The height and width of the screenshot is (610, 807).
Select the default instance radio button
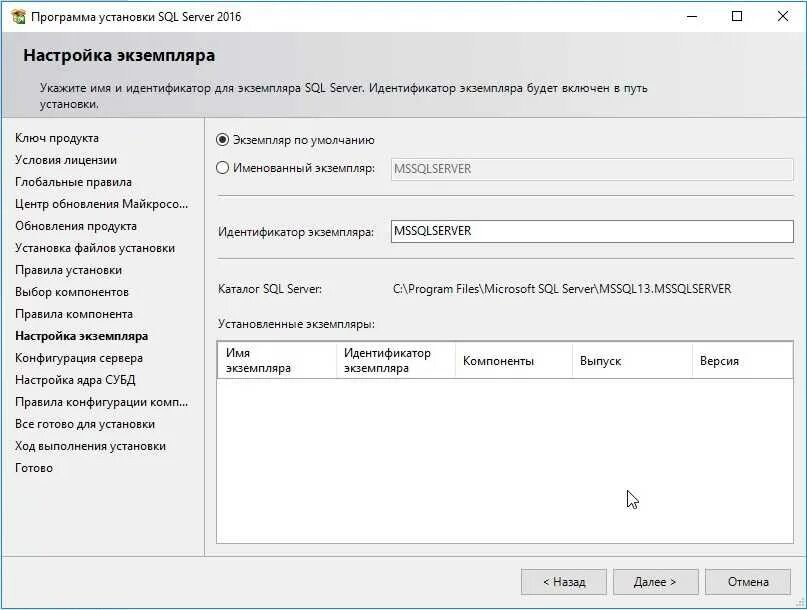click(x=222, y=140)
